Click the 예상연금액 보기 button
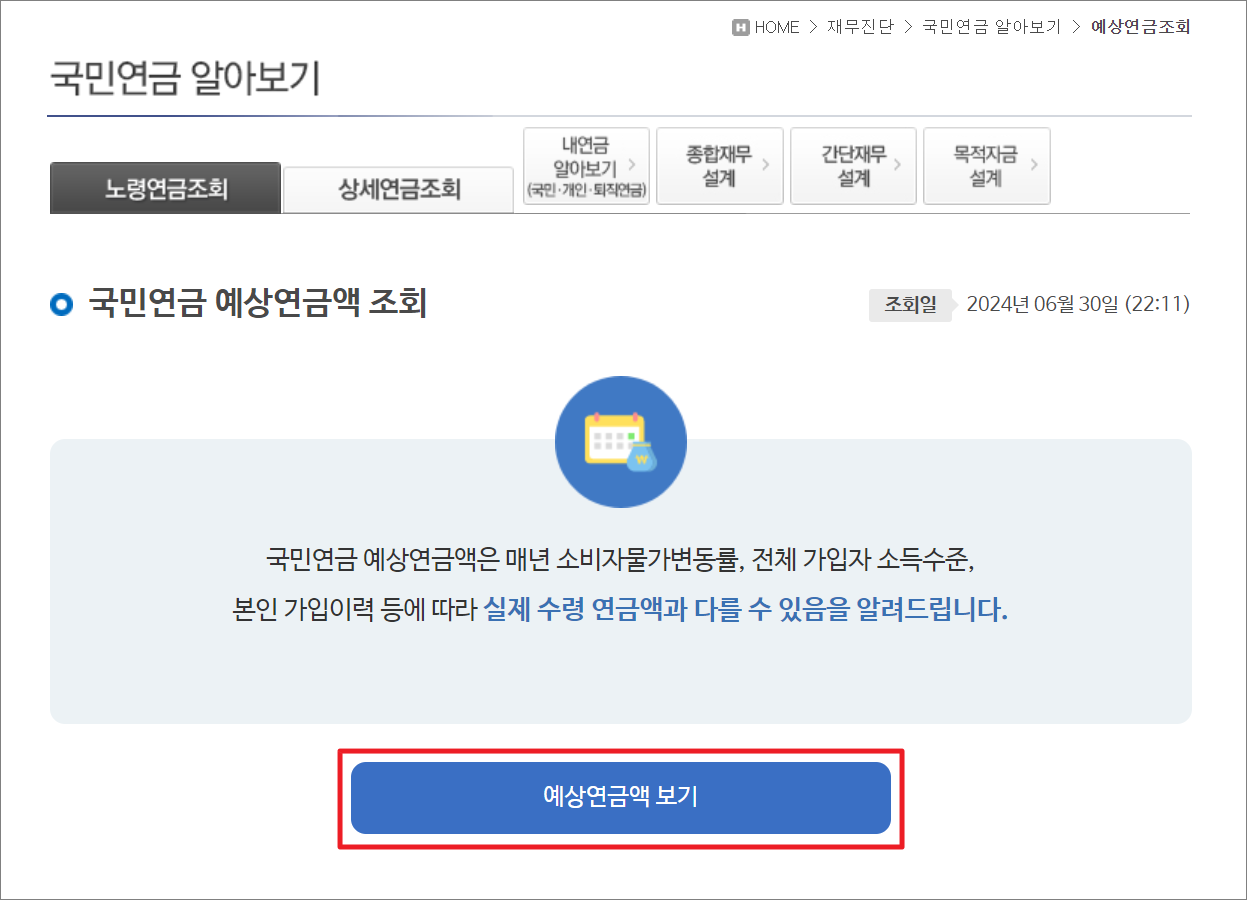The image size is (1247, 900). [621, 797]
